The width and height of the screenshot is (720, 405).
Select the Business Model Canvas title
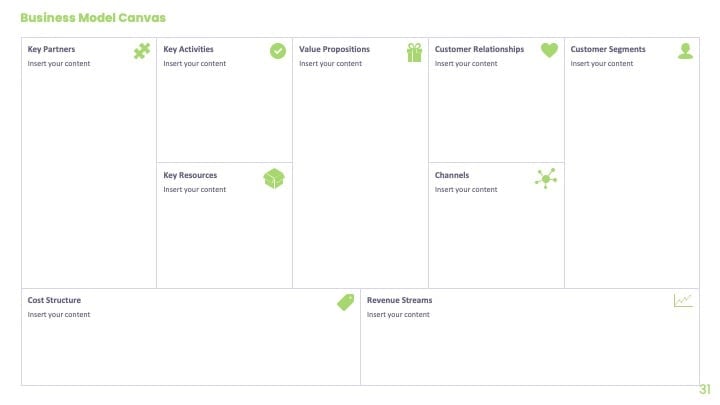pyautogui.click(x=93, y=18)
